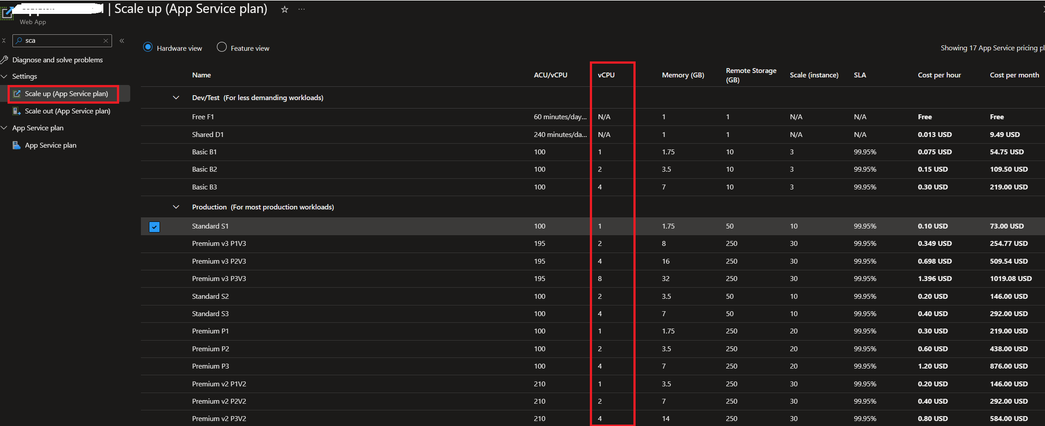Viewport: 1045px width, 426px height.
Task: Collapse the Production tier group
Action: point(177,207)
